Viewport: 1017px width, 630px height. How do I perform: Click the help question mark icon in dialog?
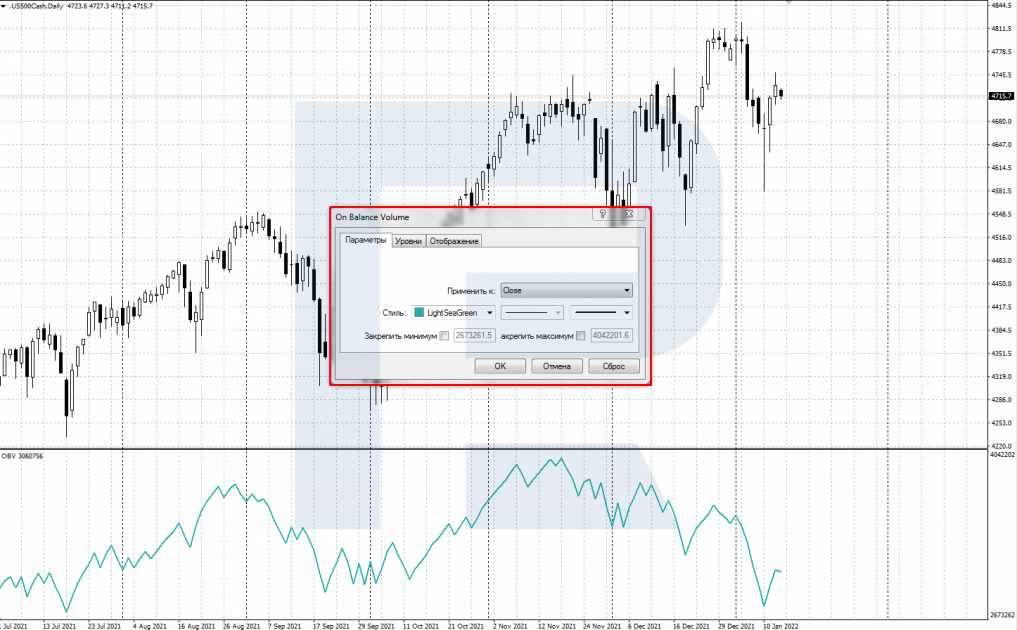click(603, 215)
